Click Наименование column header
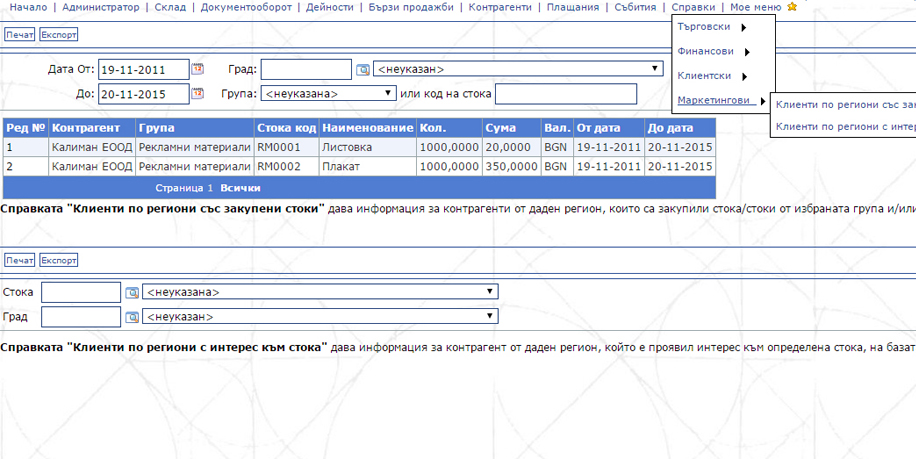The image size is (916, 459). click(x=367, y=128)
